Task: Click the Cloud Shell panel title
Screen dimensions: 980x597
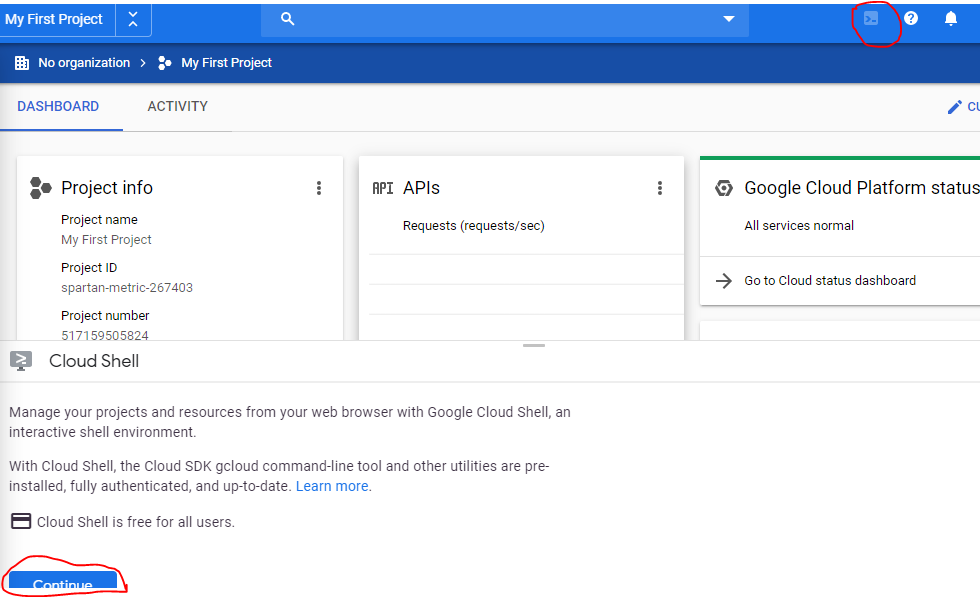Action: pos(94,361)
